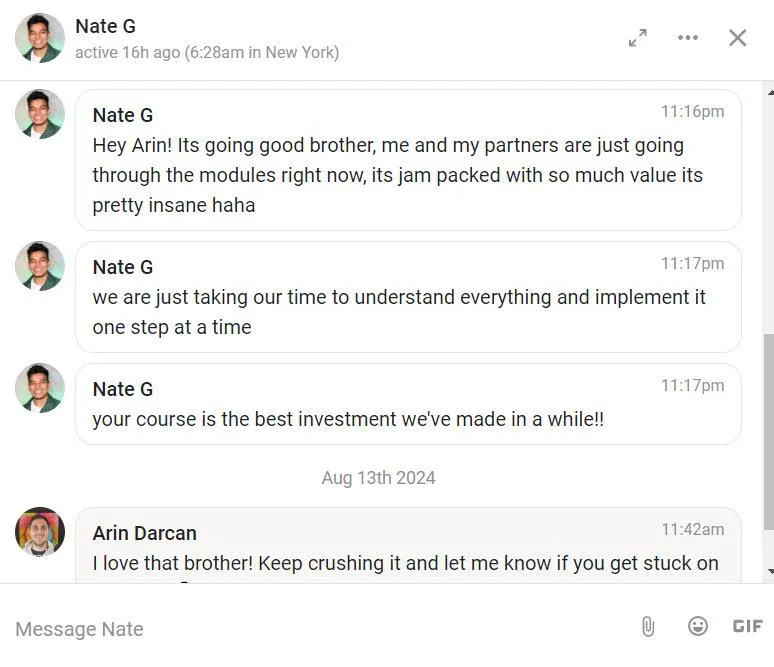Screen dimensions: 774x667
Task: Click the 11:16pm message timestamp
Action: (692, 111)
